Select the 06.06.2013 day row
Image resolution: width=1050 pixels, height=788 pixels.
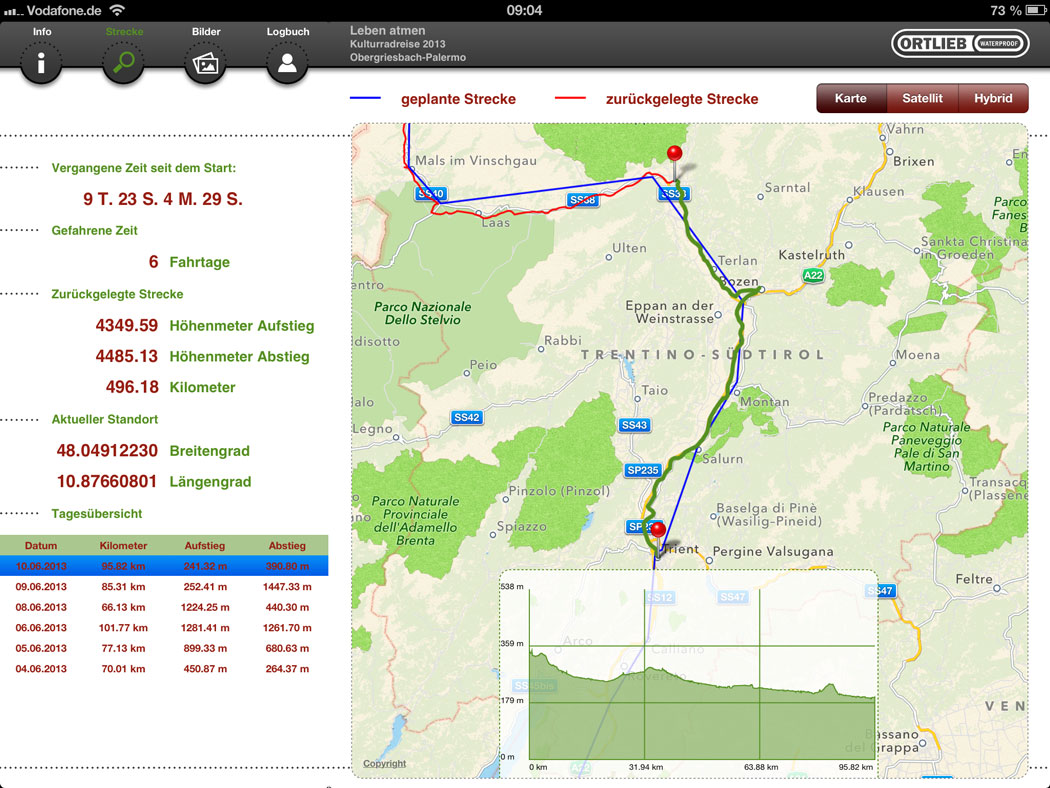pos(164,627)
